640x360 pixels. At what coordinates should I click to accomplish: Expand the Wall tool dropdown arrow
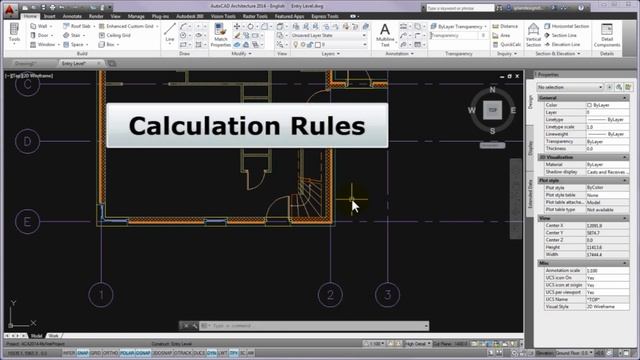point(51,26)
